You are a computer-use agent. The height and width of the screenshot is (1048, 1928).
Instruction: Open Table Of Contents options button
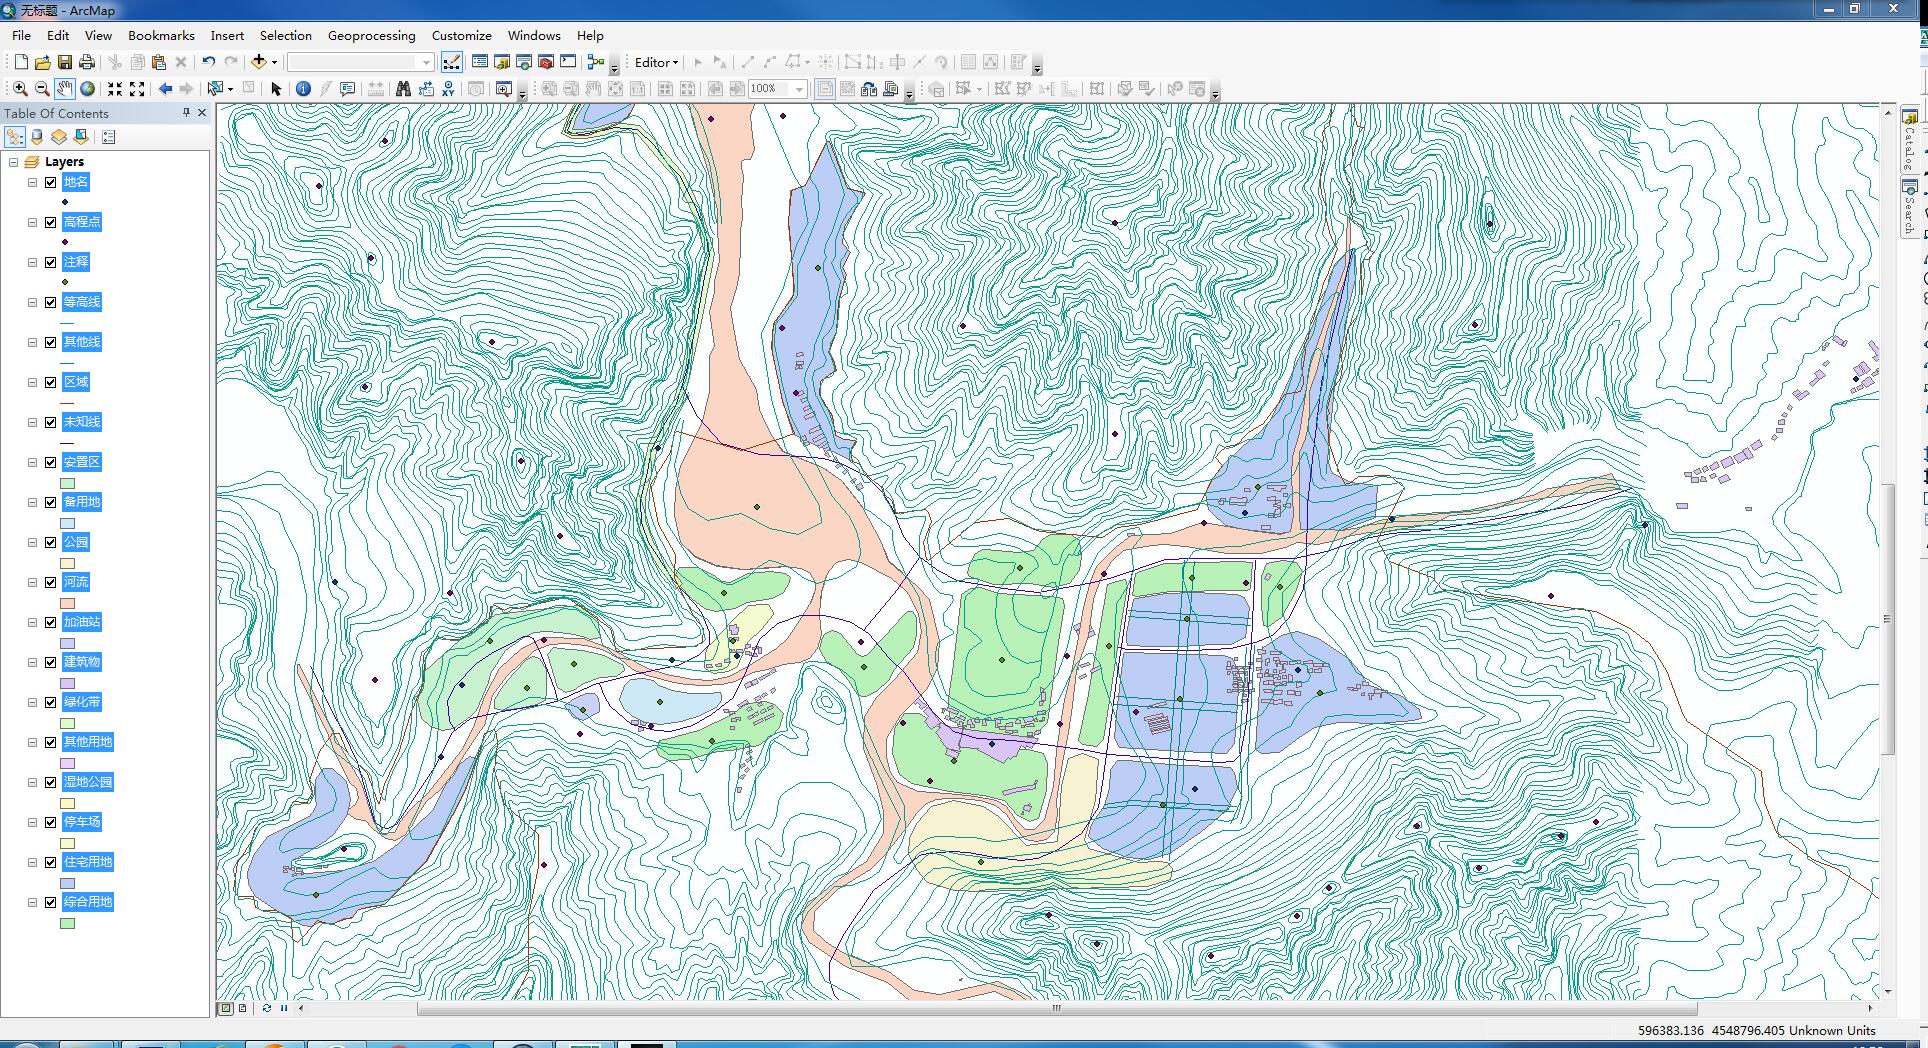point(108,137)
